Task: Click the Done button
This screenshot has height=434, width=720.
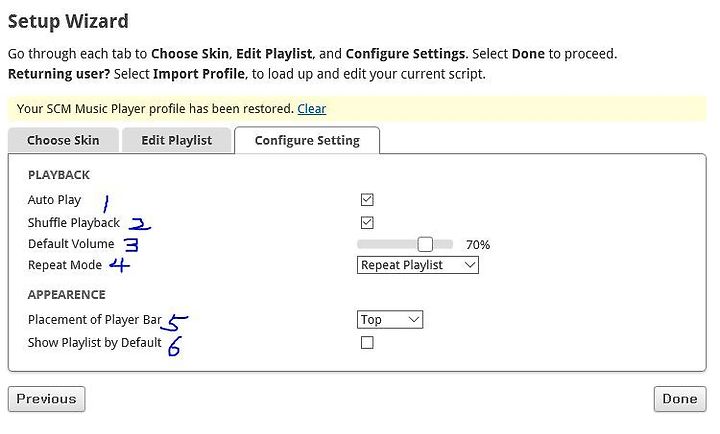Action: [680, 399]
